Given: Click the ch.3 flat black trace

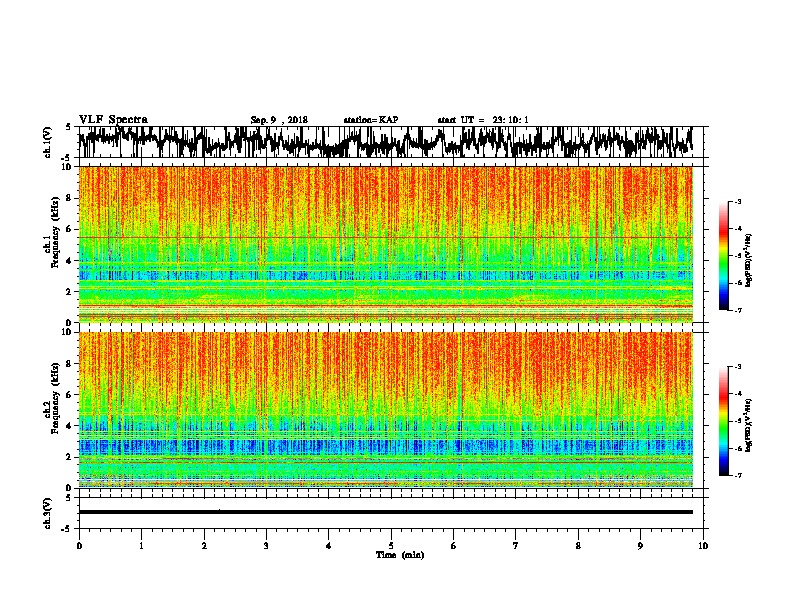Looking at the screenshot, I should 385,512.
